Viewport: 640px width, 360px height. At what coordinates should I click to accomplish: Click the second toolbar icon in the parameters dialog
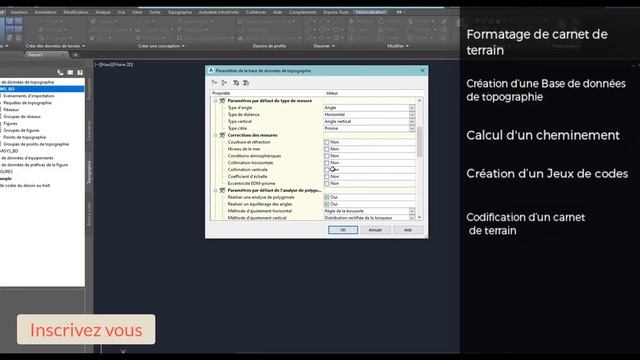pyautogui.click(x=224, y=83)
